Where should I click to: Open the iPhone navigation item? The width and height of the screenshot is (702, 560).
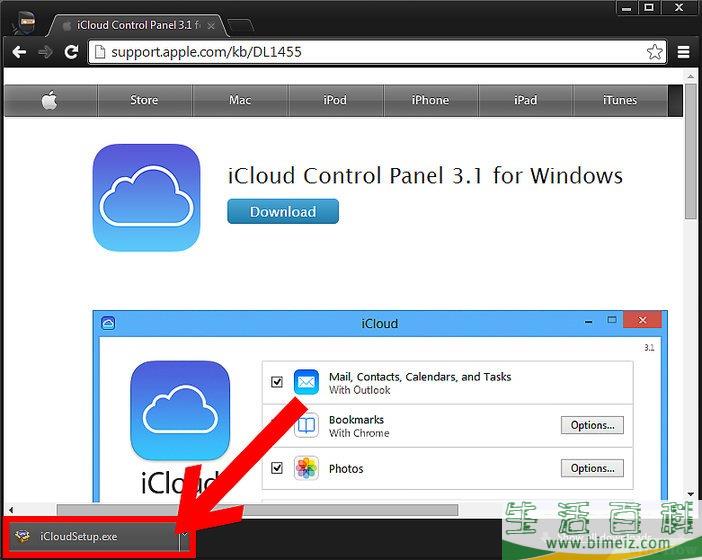pos(430,100)
